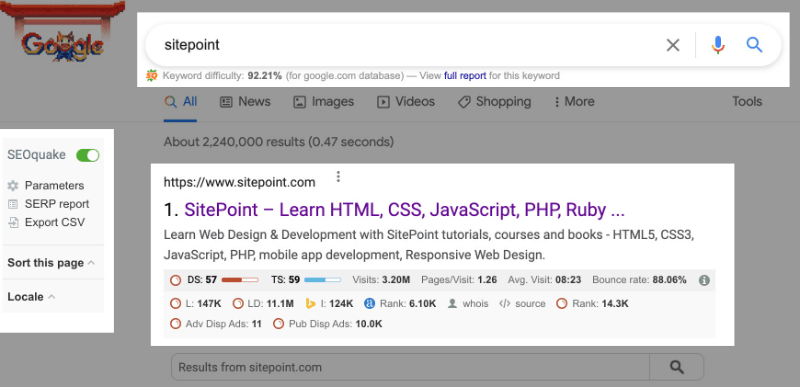Click the https://www.sitepoint.com URL
This screenshot has height=387, width=800.
239,182
